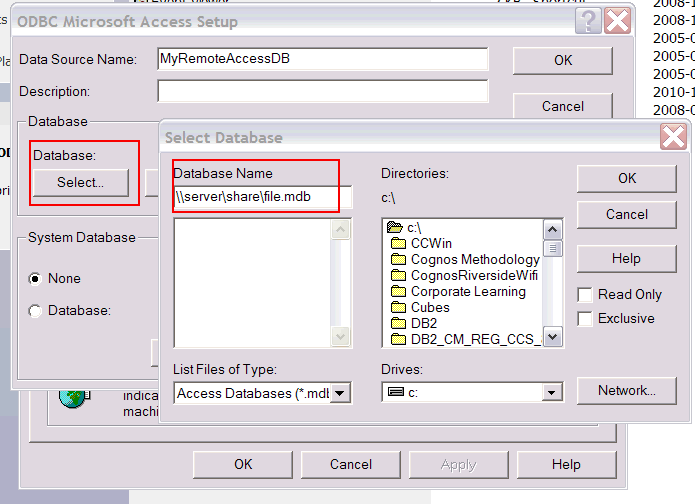The height and width of the screenshot is (504, 695).
Task: Click the Directories list scroll down arrow
Action: (x=552, y=336)
